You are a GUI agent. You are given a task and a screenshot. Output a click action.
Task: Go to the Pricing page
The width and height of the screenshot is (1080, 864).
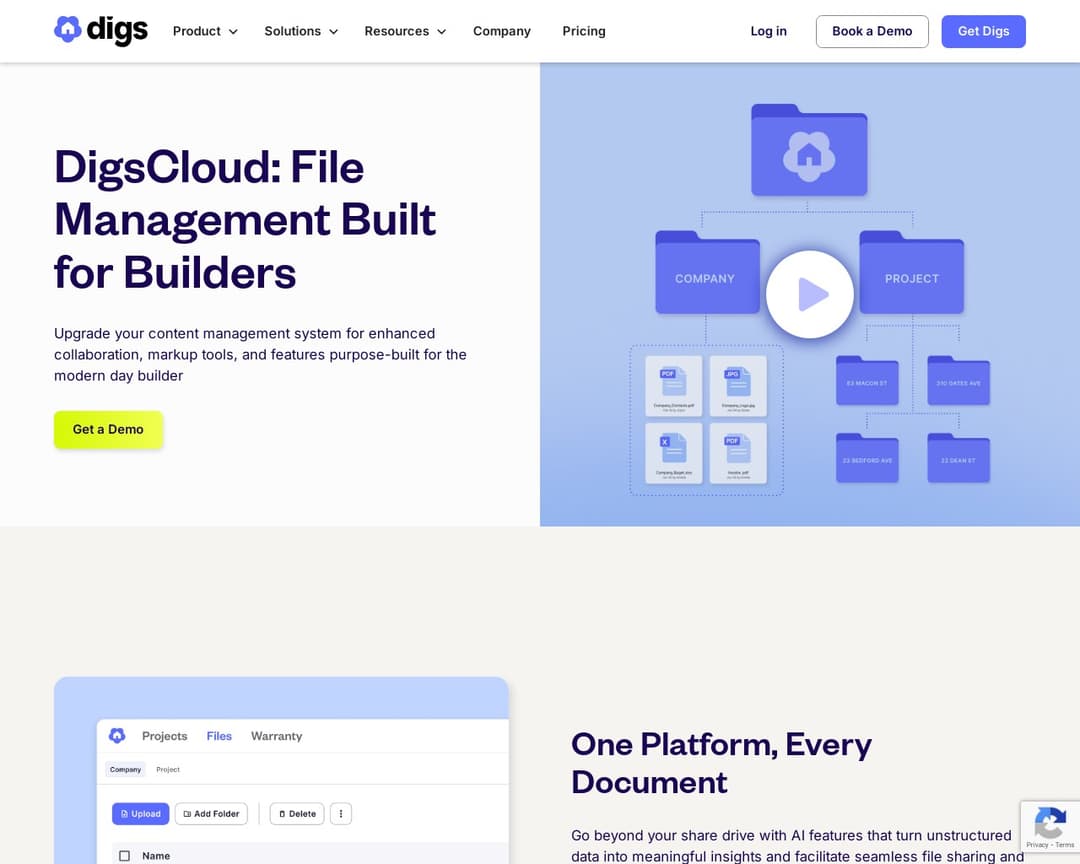(583, 31)
